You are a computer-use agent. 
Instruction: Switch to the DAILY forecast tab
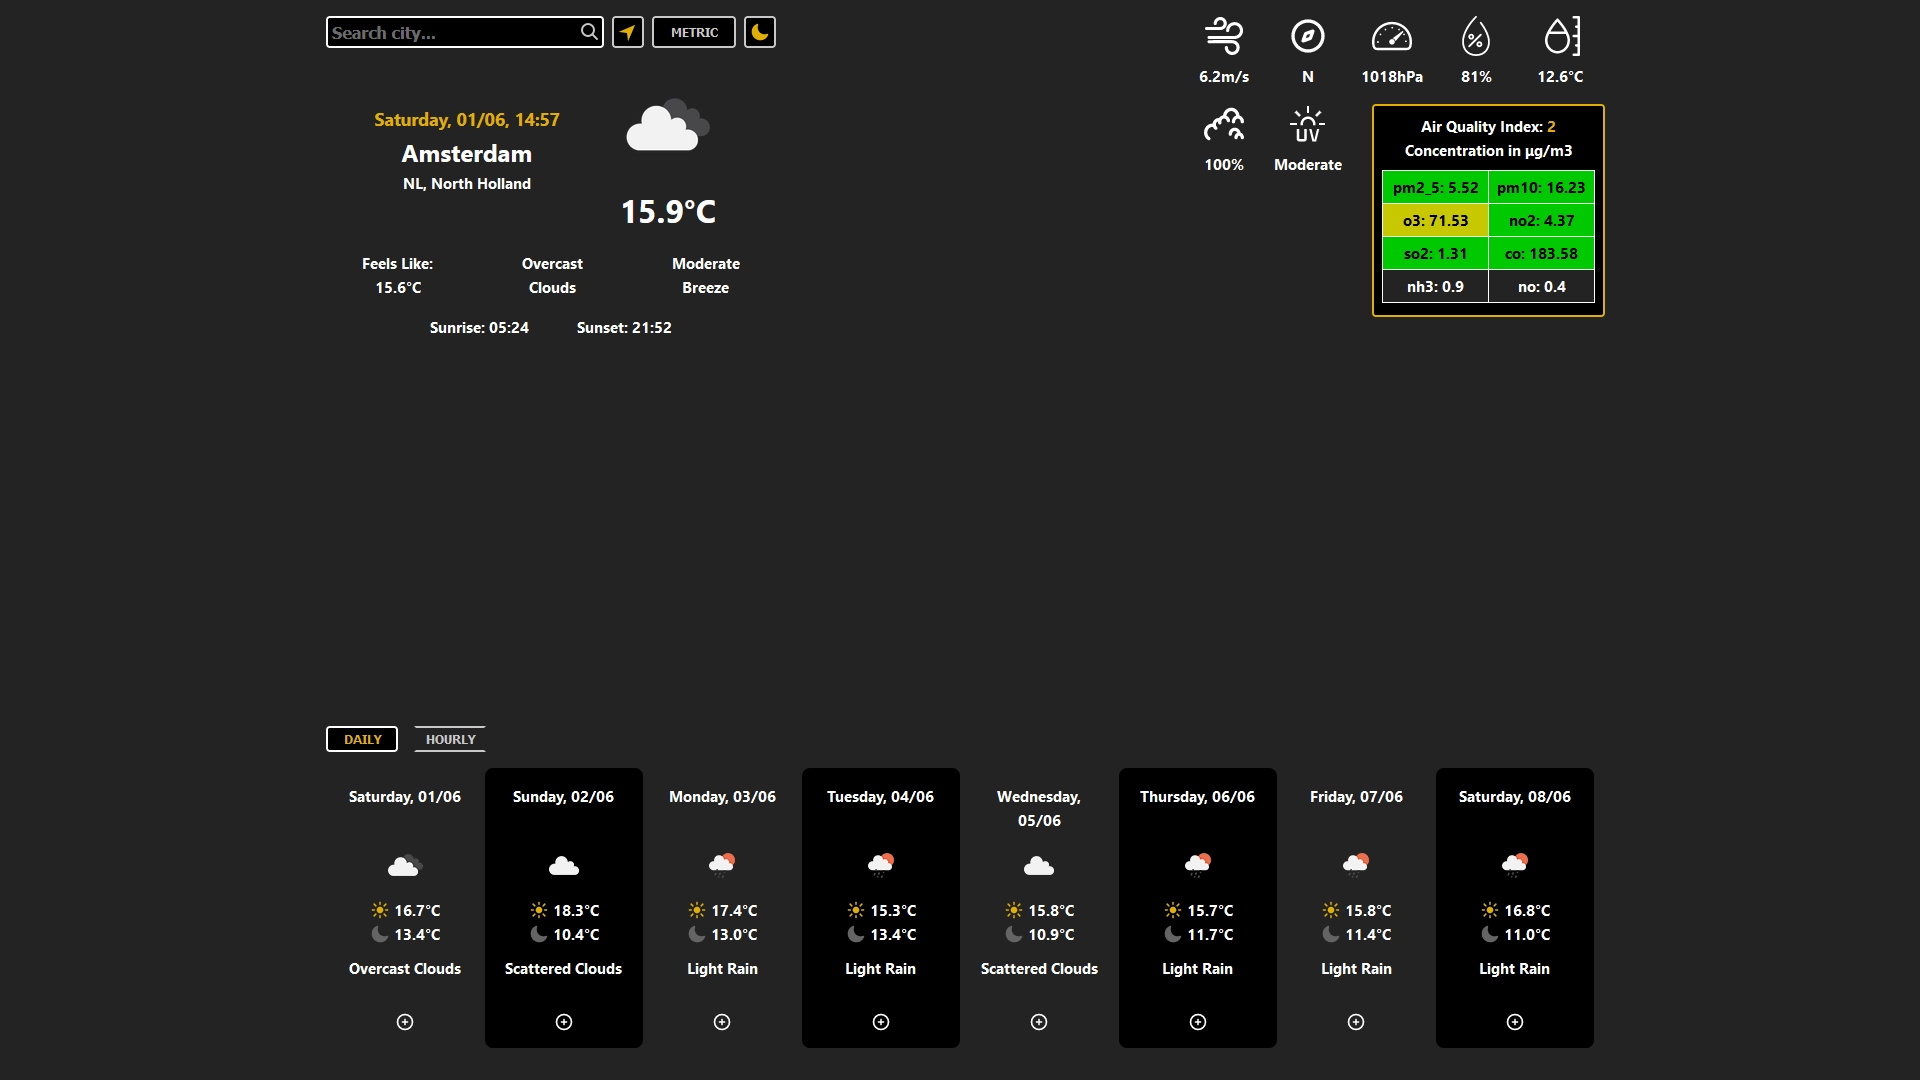click(362, 739)
